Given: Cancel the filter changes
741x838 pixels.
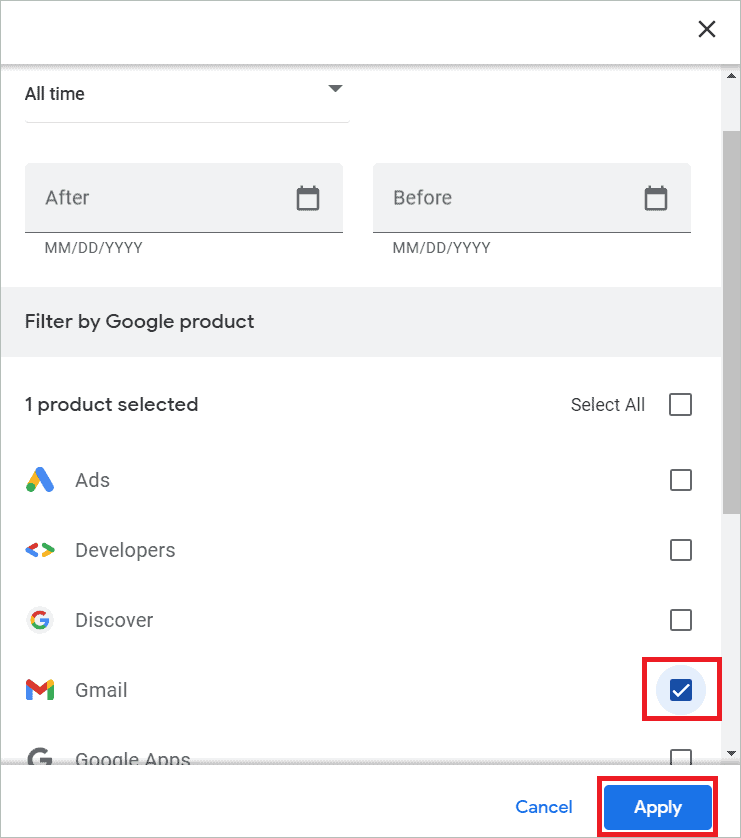Looking at the screenshot, I should (543, 807).
